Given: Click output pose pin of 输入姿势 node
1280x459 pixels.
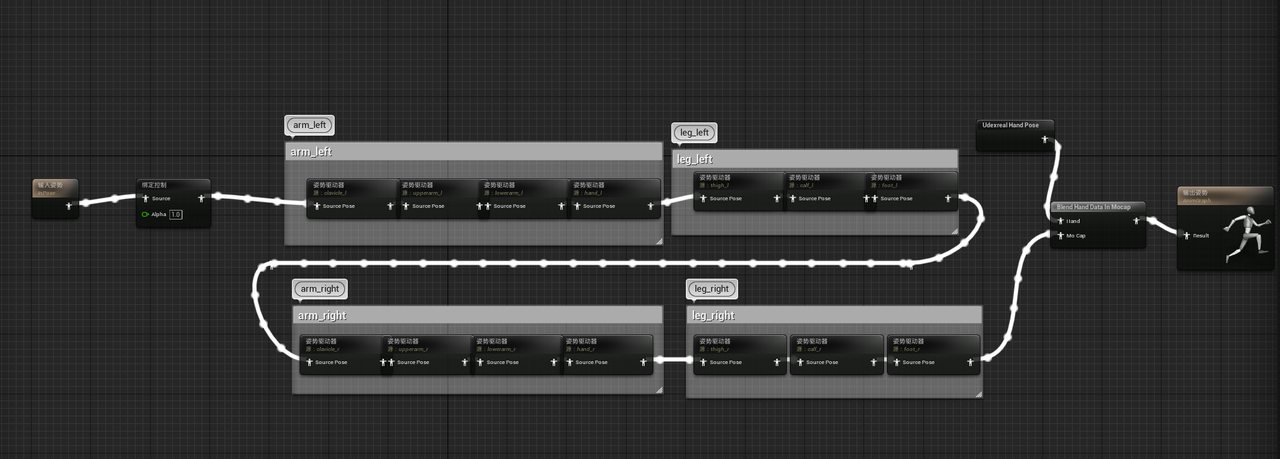Looking at the screenshot, I should 68,206.
